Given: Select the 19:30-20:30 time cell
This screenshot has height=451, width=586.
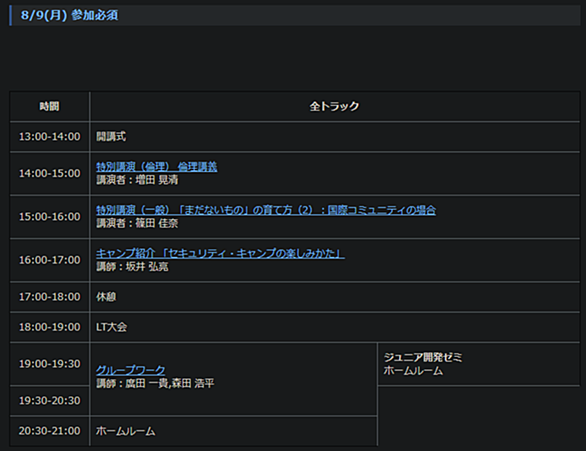Looking at the screenshot, I should tap(50, 401).
